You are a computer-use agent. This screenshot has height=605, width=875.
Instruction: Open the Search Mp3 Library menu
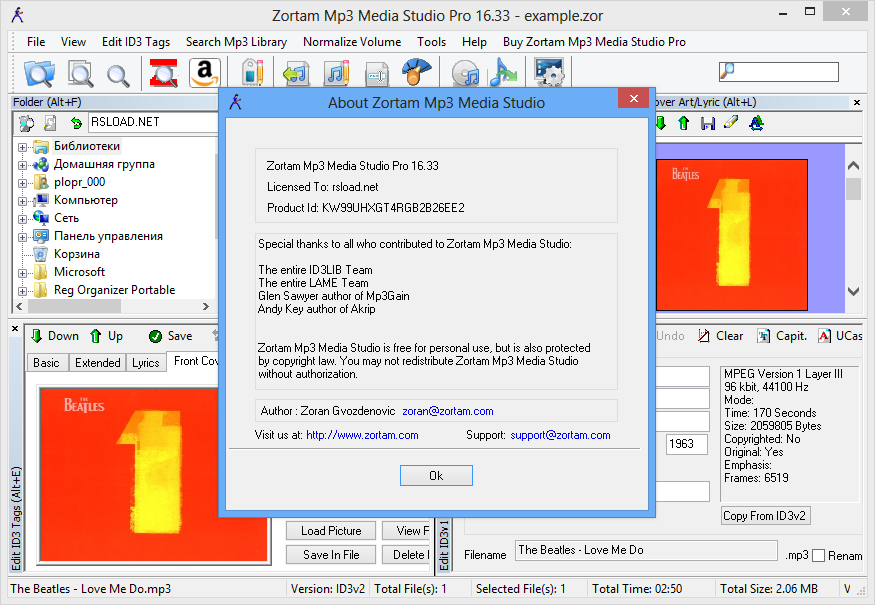pyautogui.click(x=236, y=42)
